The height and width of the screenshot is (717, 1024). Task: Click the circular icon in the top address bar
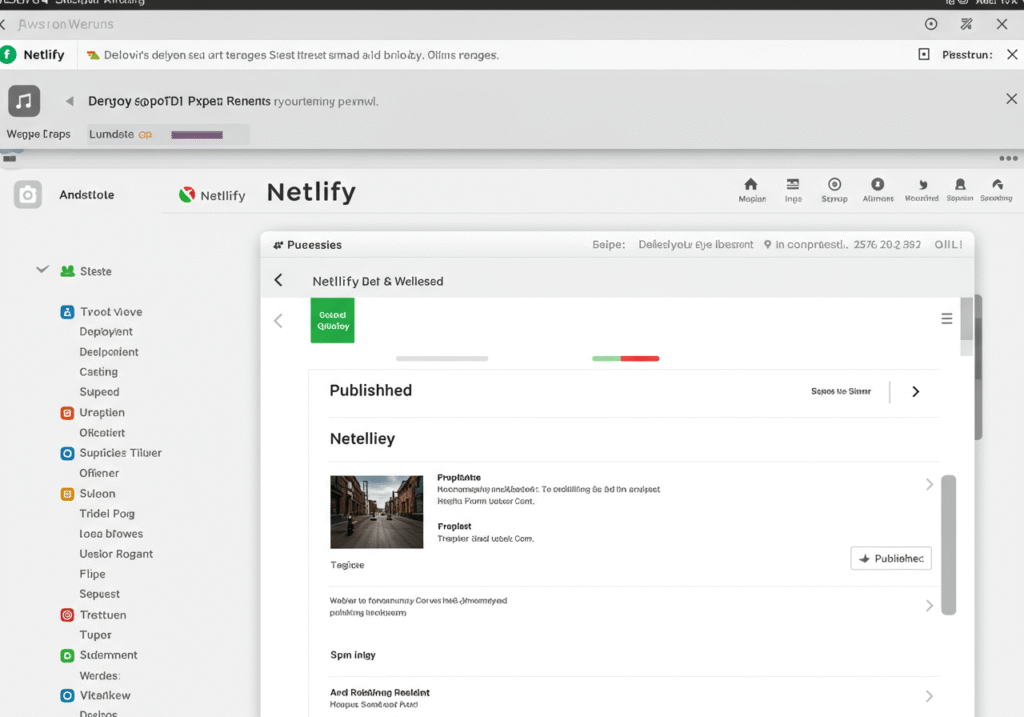point(931,24)
